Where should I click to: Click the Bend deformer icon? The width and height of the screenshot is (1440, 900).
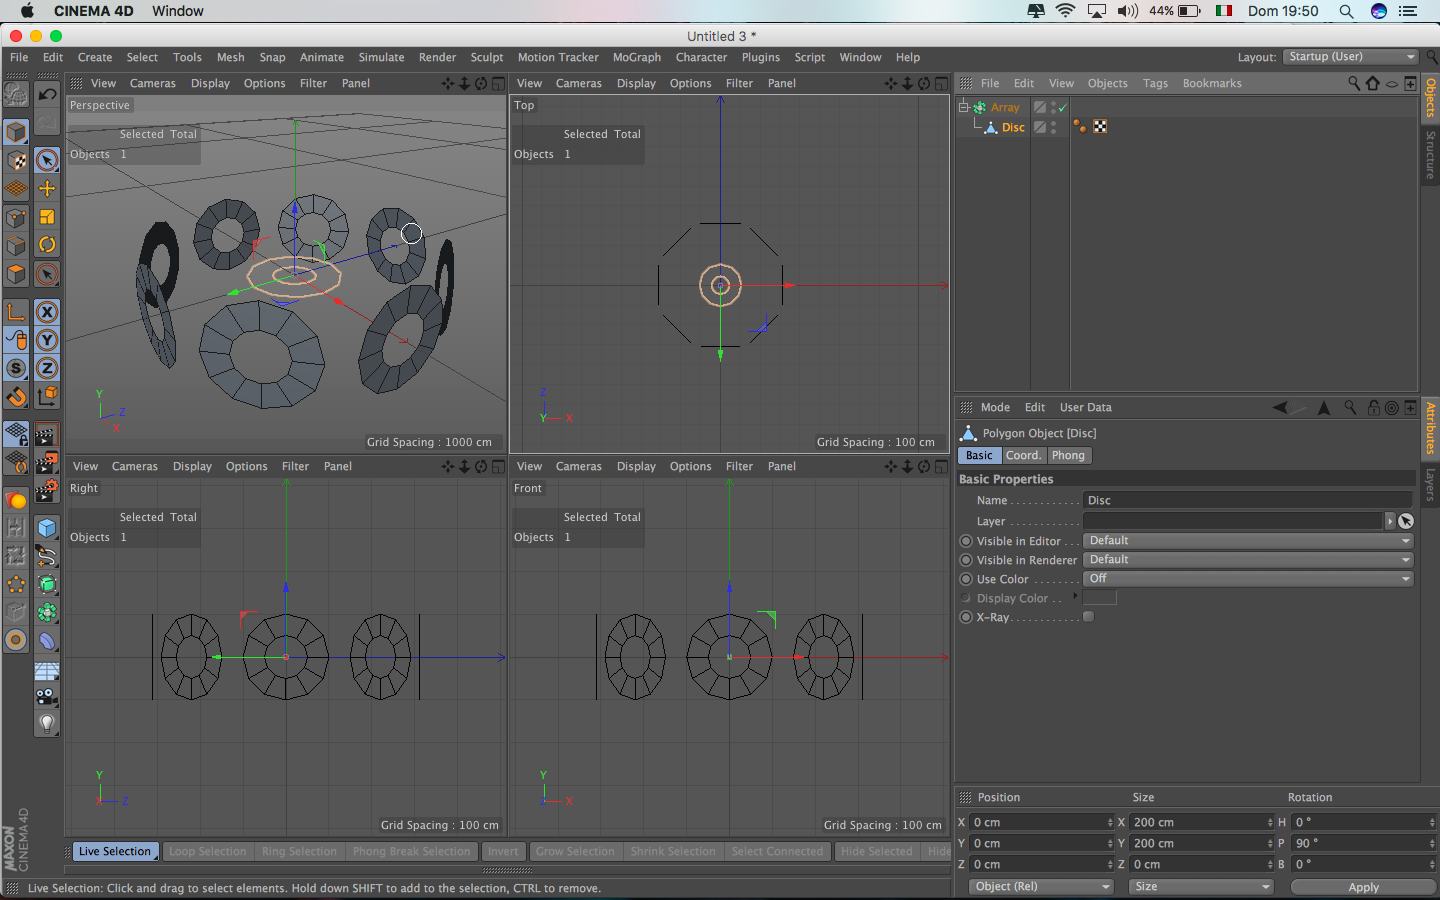(47, 640)
